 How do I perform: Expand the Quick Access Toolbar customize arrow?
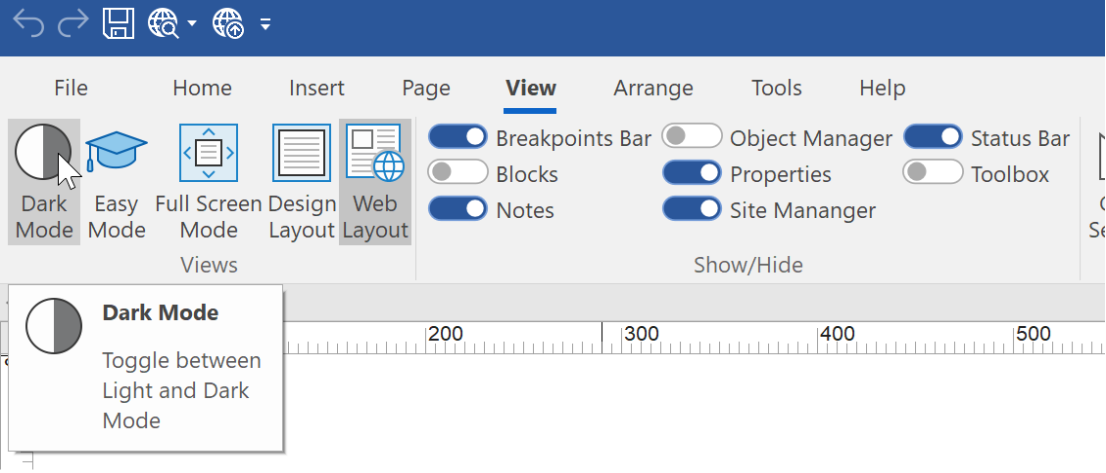point(265,25)
